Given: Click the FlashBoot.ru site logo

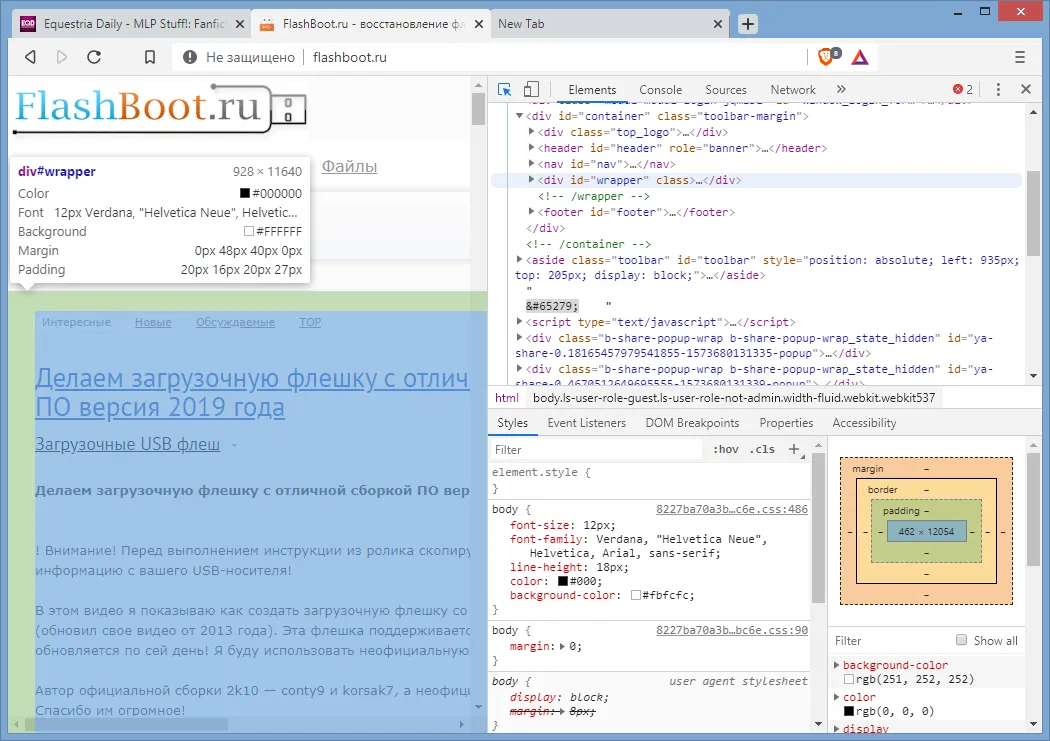Looking at the screenshot, I should [160, 108].
